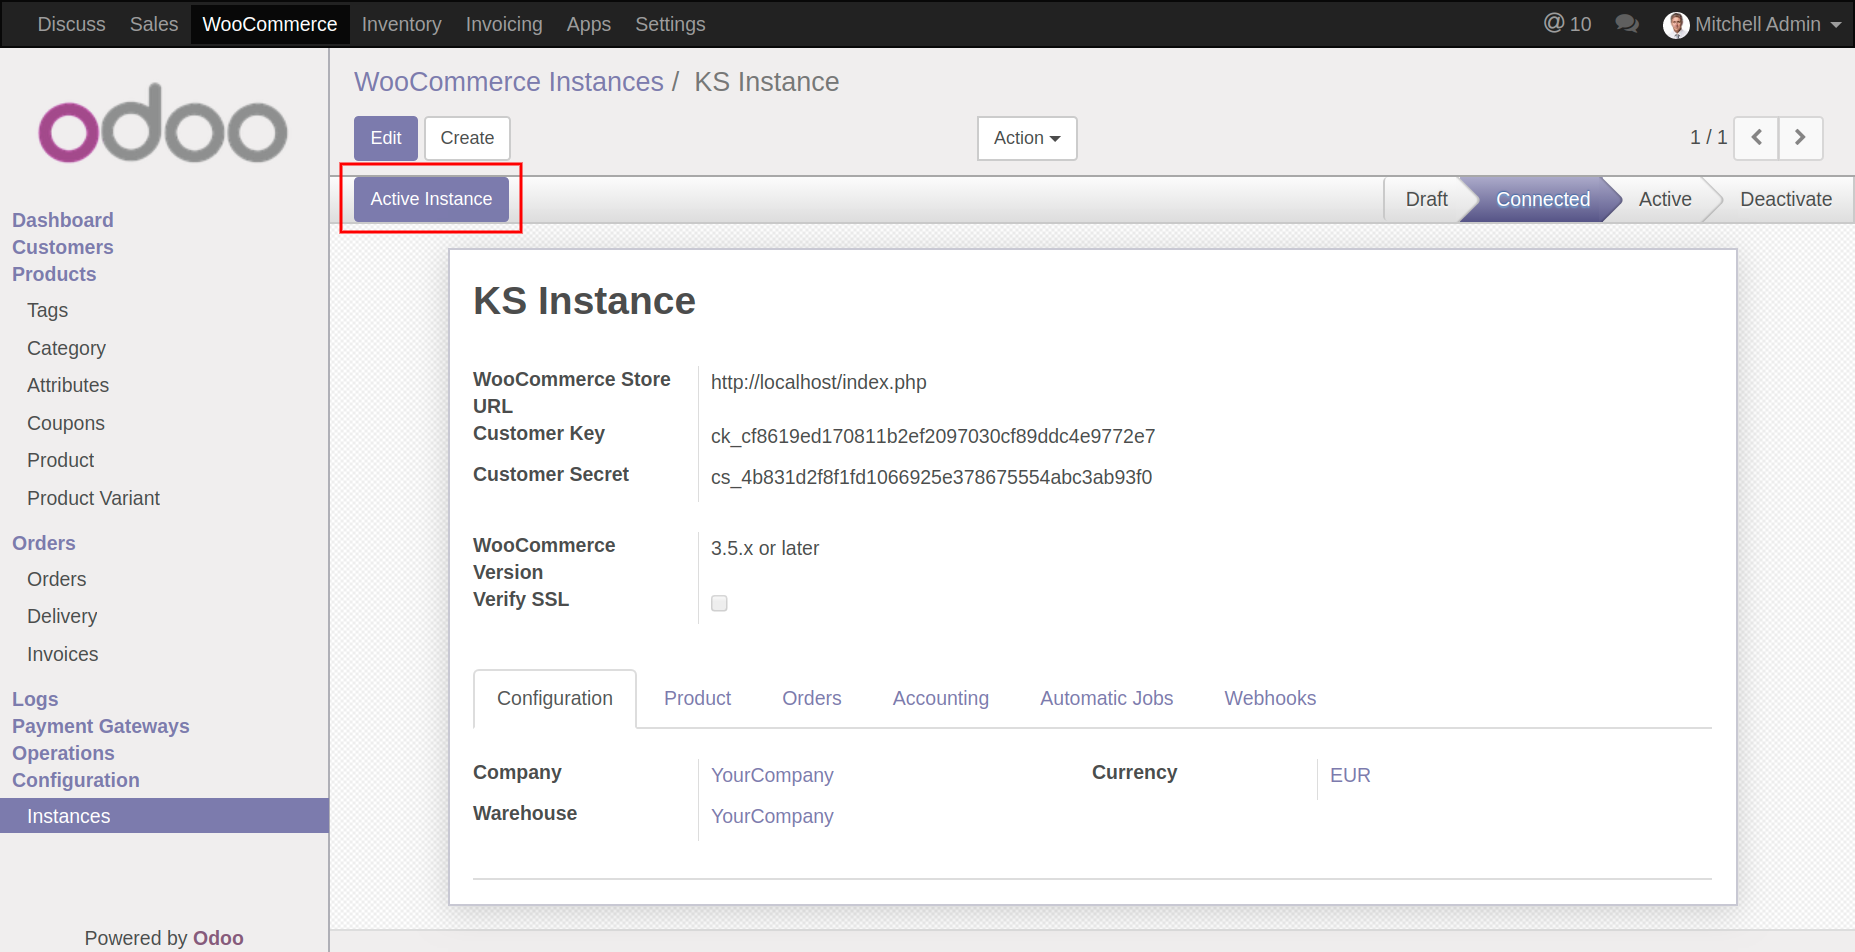
Task: Create a new WooCommerce instance
Action: coord(467,138)
